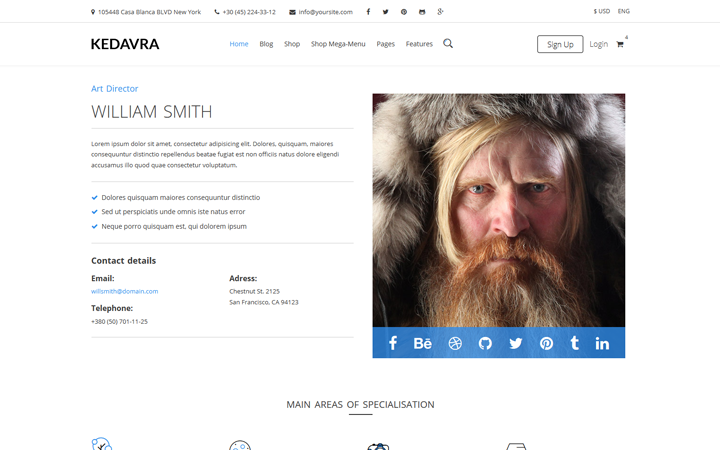
Task: Go to the Home menu item
Action: 239,44
